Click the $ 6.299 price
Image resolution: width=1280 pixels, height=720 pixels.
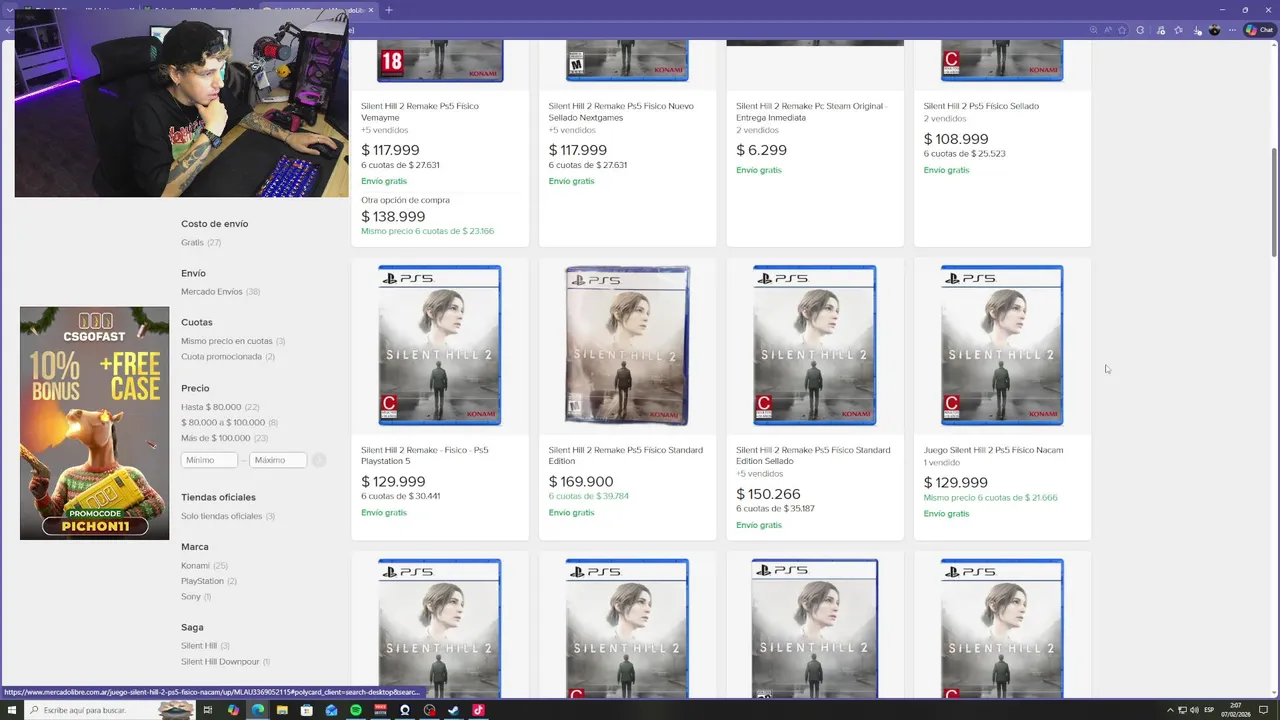click(x=761, y=150)
